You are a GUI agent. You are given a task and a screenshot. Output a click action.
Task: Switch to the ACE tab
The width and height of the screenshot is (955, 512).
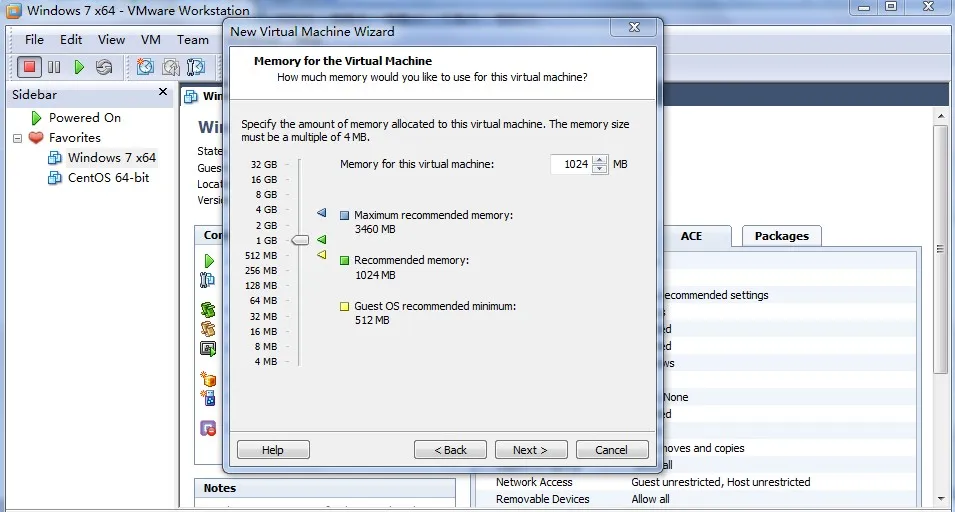(691, 236)
